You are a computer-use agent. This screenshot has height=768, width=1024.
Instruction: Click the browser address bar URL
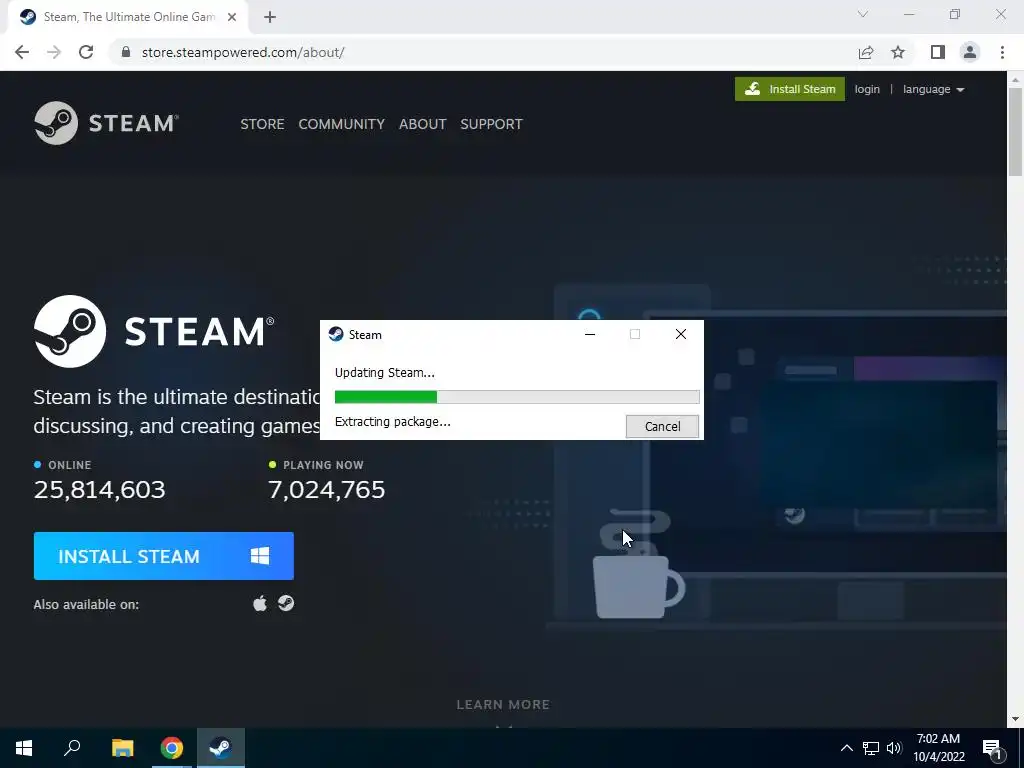coord(243,52)
